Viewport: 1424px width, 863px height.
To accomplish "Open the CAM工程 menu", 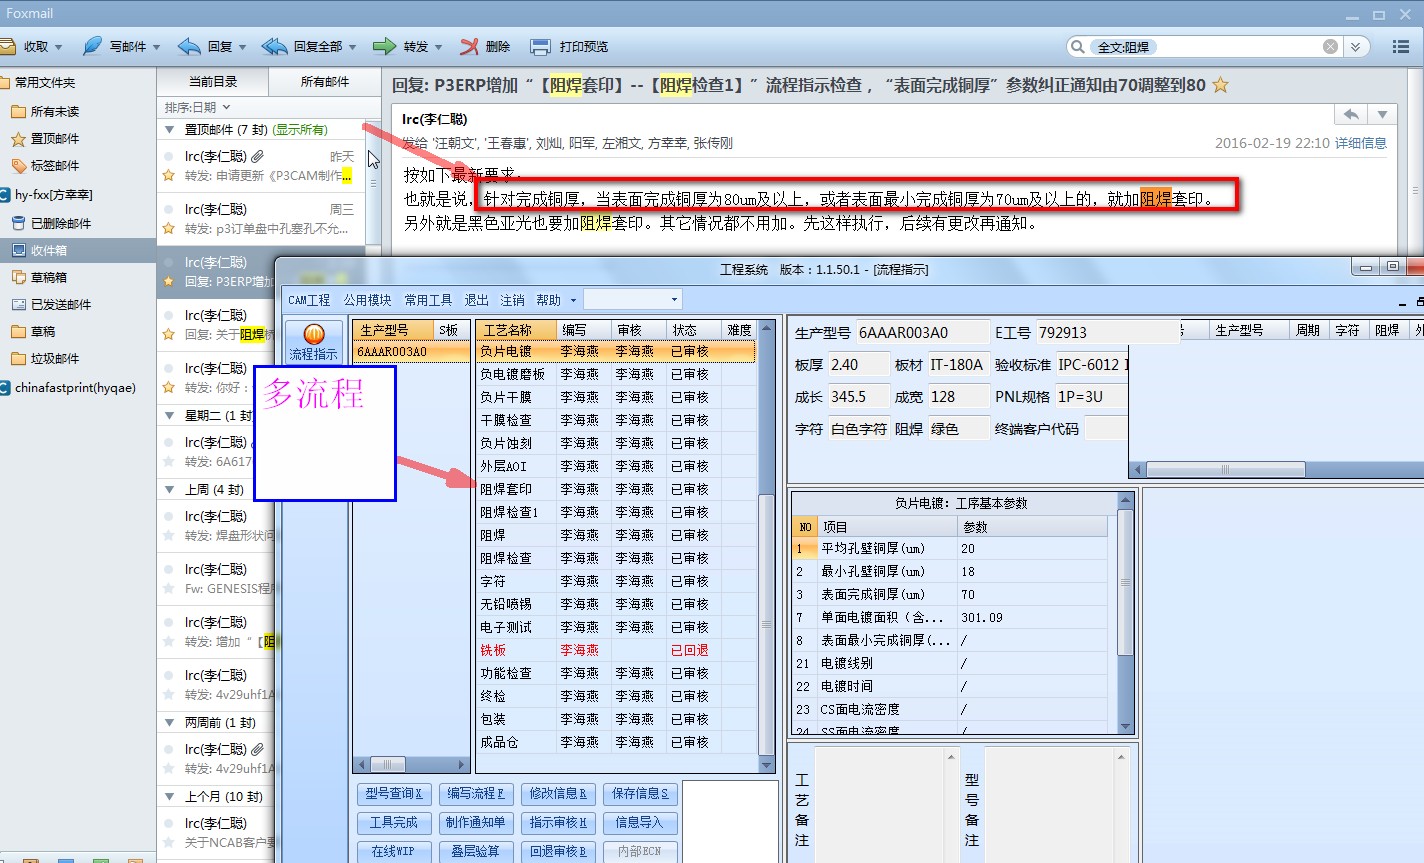I will click(309, 300).
